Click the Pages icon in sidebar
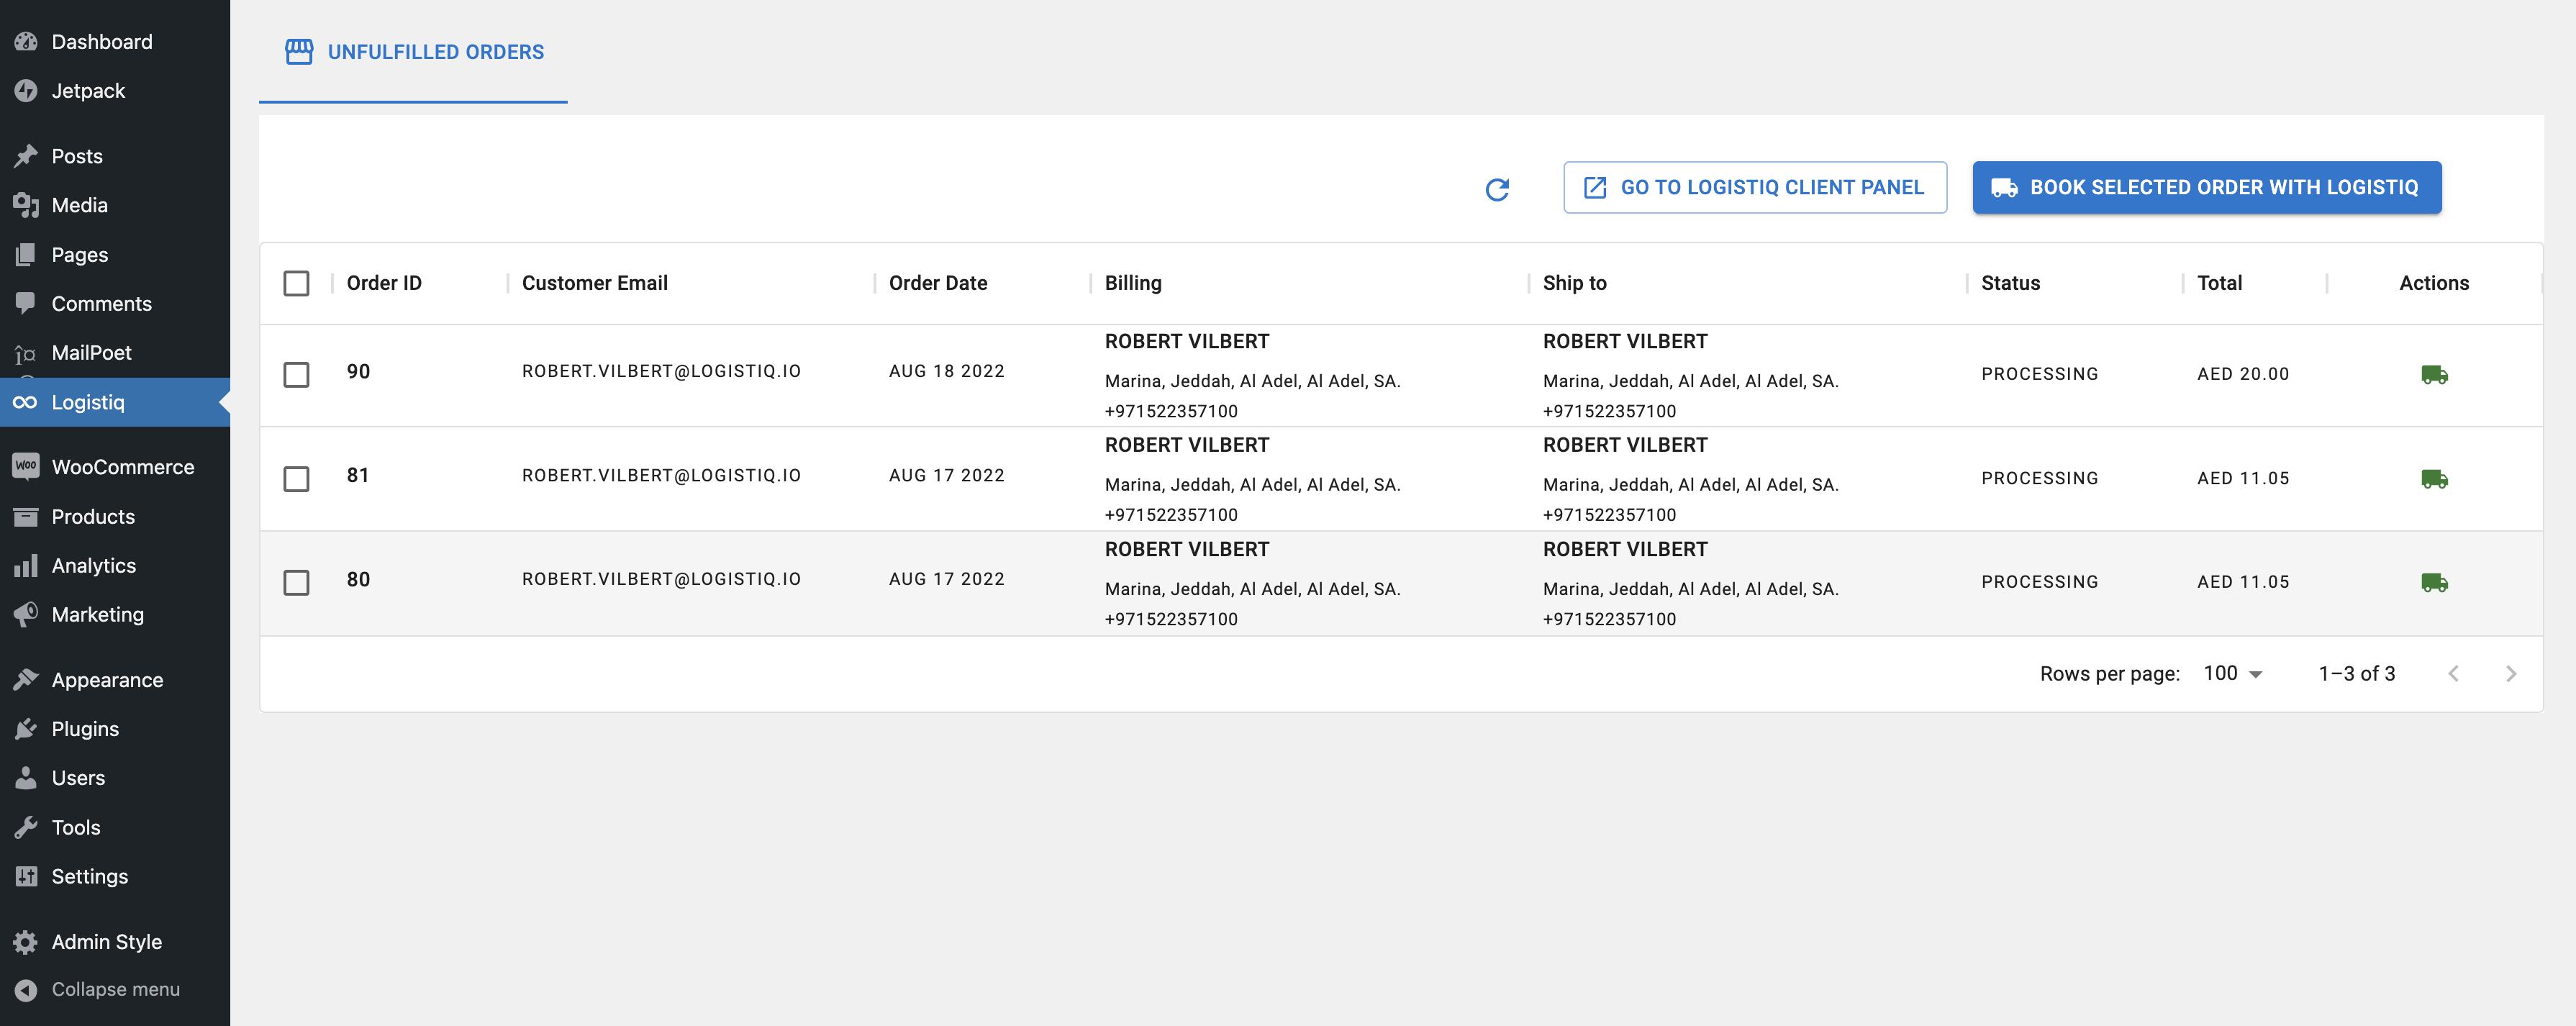Viewport: 2576px width, 1026px height. [x=26, y=255]
